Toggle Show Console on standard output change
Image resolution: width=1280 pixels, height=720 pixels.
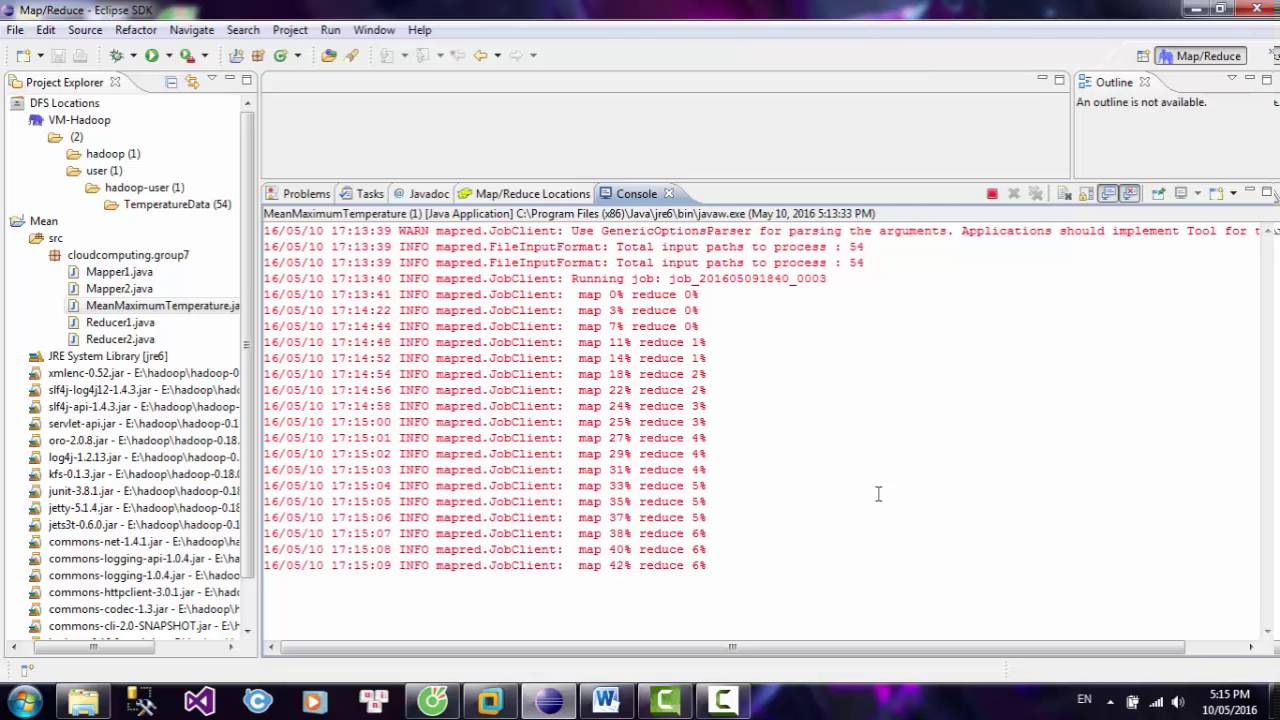(x=1108, y=194)
